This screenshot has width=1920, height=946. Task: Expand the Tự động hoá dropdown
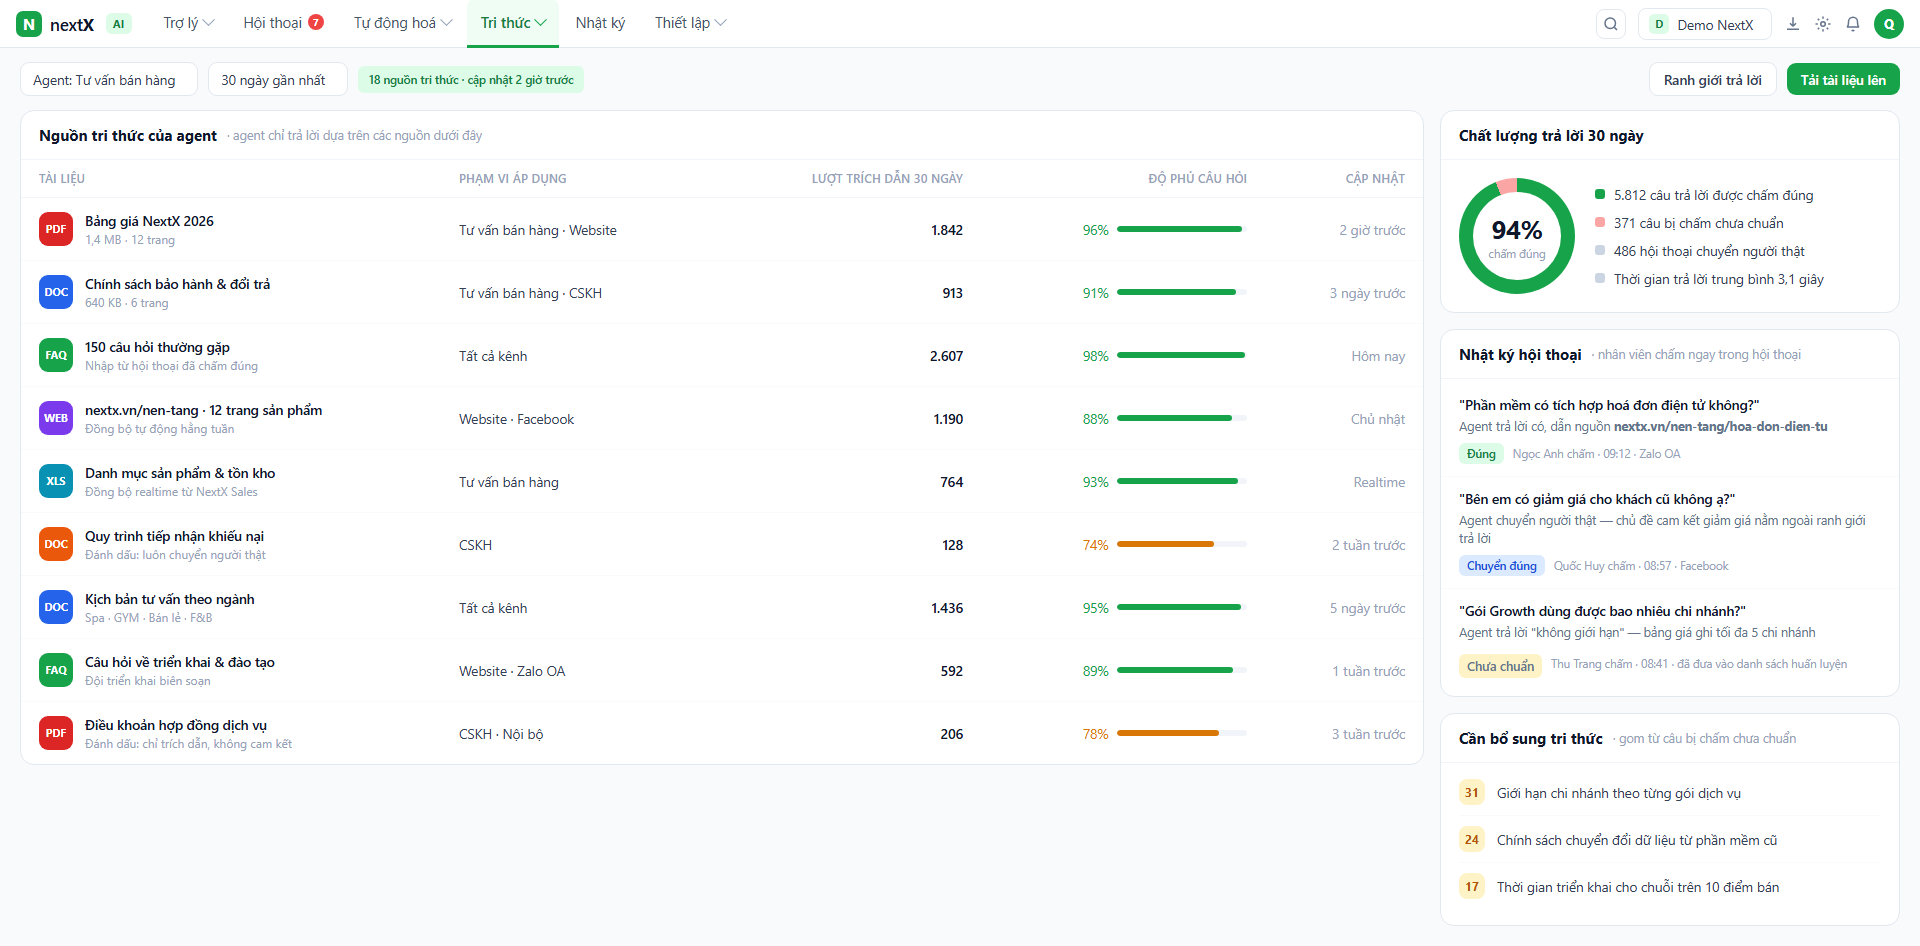click(x=403, y=23)
